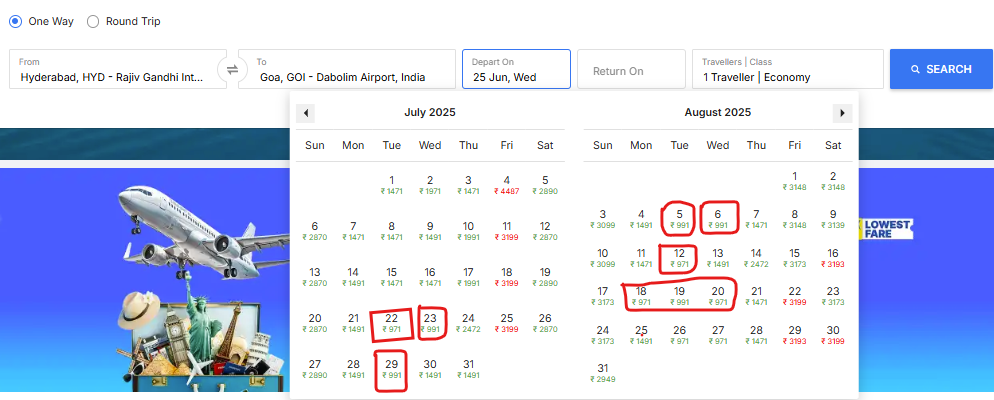Pick July 23 with ₹991 fare
The height and width of the screenshot is (400, 994).
pos(430,323)
